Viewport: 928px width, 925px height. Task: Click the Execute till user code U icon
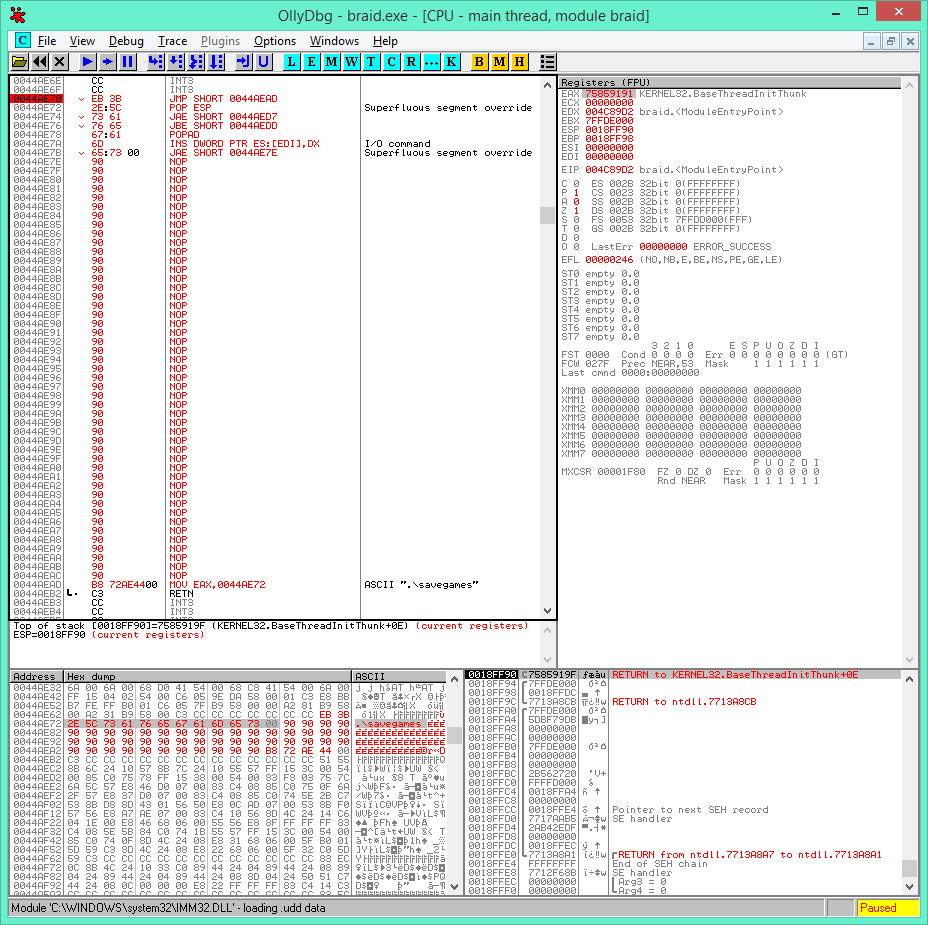[264, 62]
